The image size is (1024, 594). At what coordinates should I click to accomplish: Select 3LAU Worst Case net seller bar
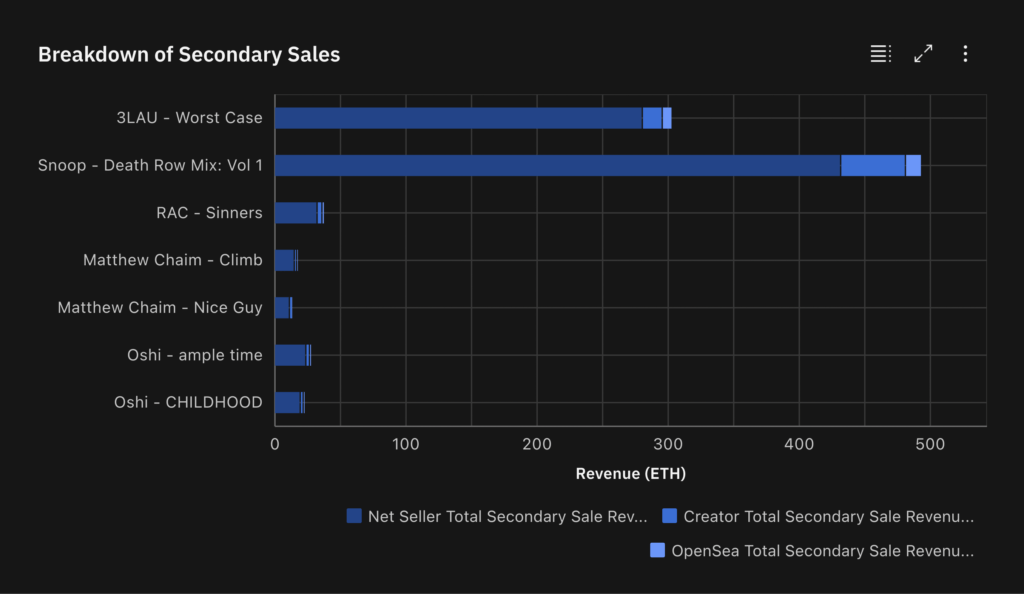457,118
